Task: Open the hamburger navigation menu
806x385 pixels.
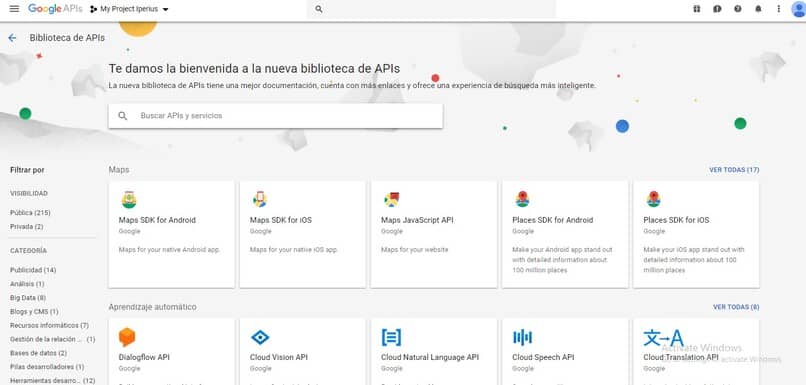Action: pyautogui.click(x=14, y=9)
